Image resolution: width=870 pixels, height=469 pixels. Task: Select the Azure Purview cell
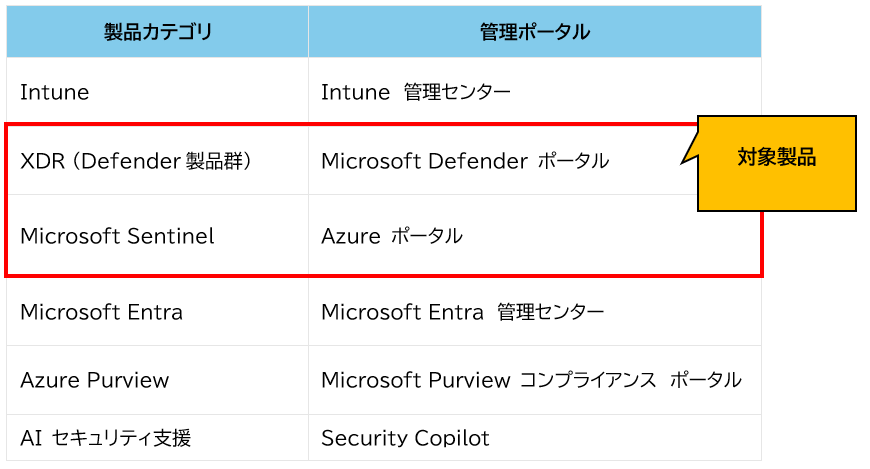pyautogui.click(x=94, y=380)
